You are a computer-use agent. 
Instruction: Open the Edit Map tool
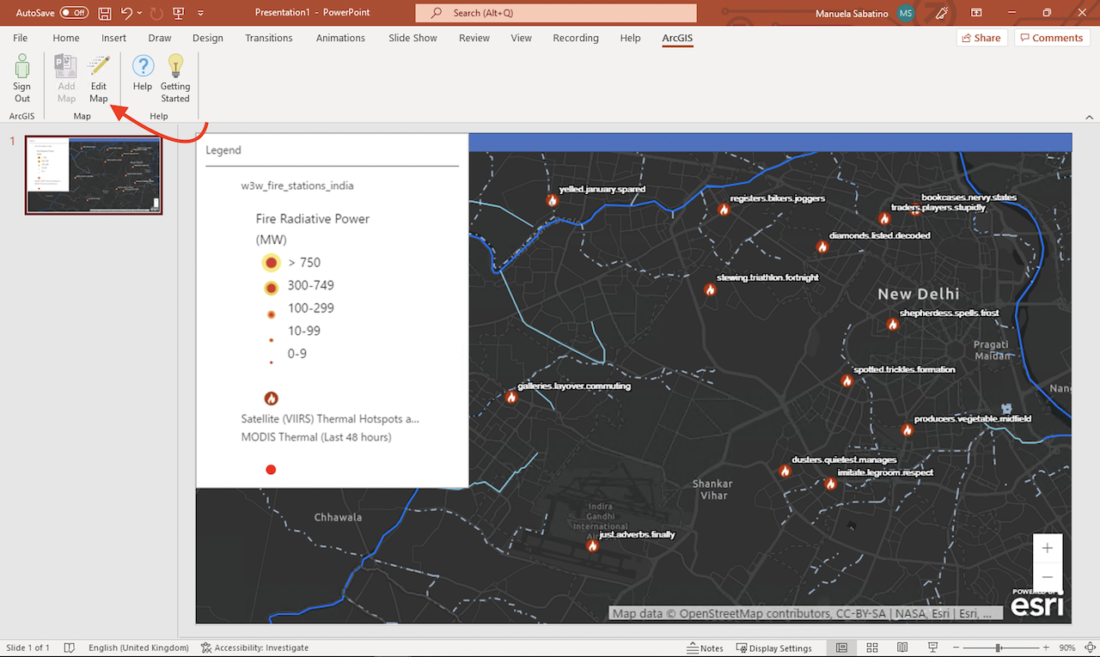[98, 79]
